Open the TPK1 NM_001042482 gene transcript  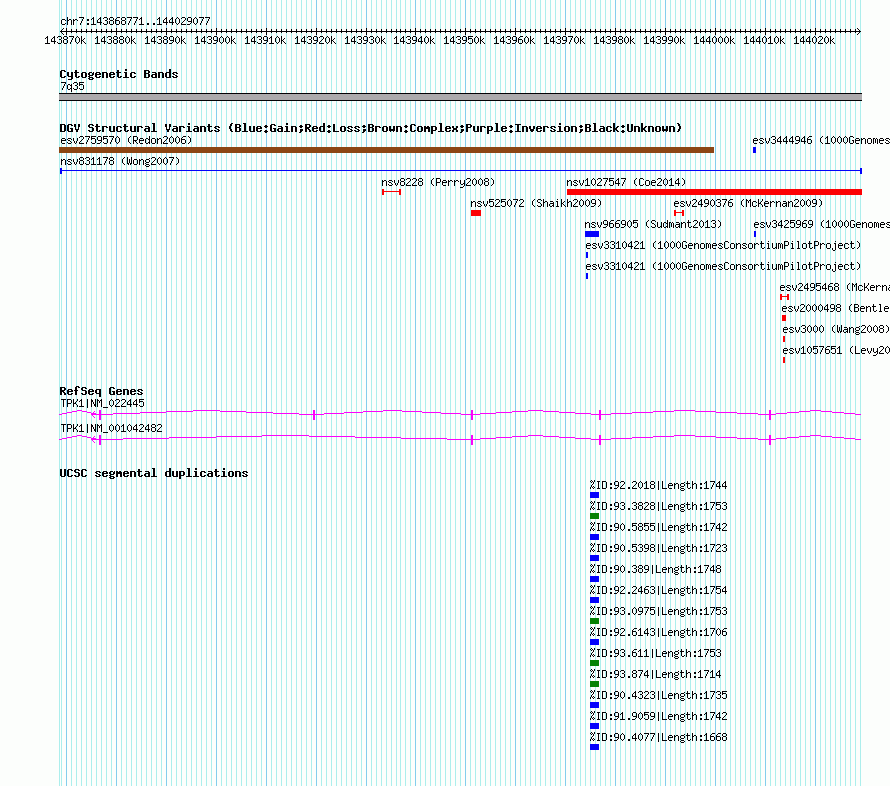(x=460, y=438)
